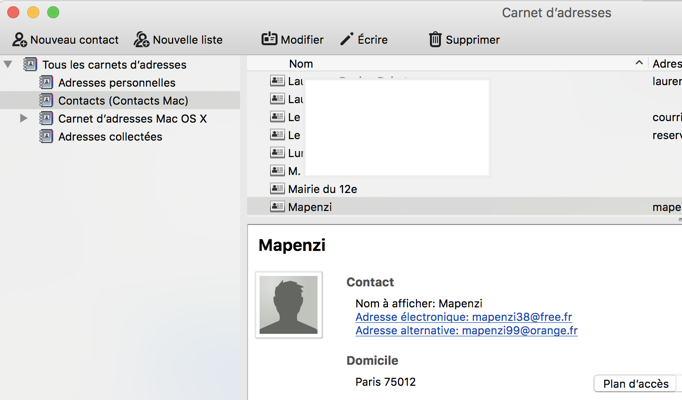
Task: Open the alternative address mapenzi99@orange.fr link
Action: (466, 330)
